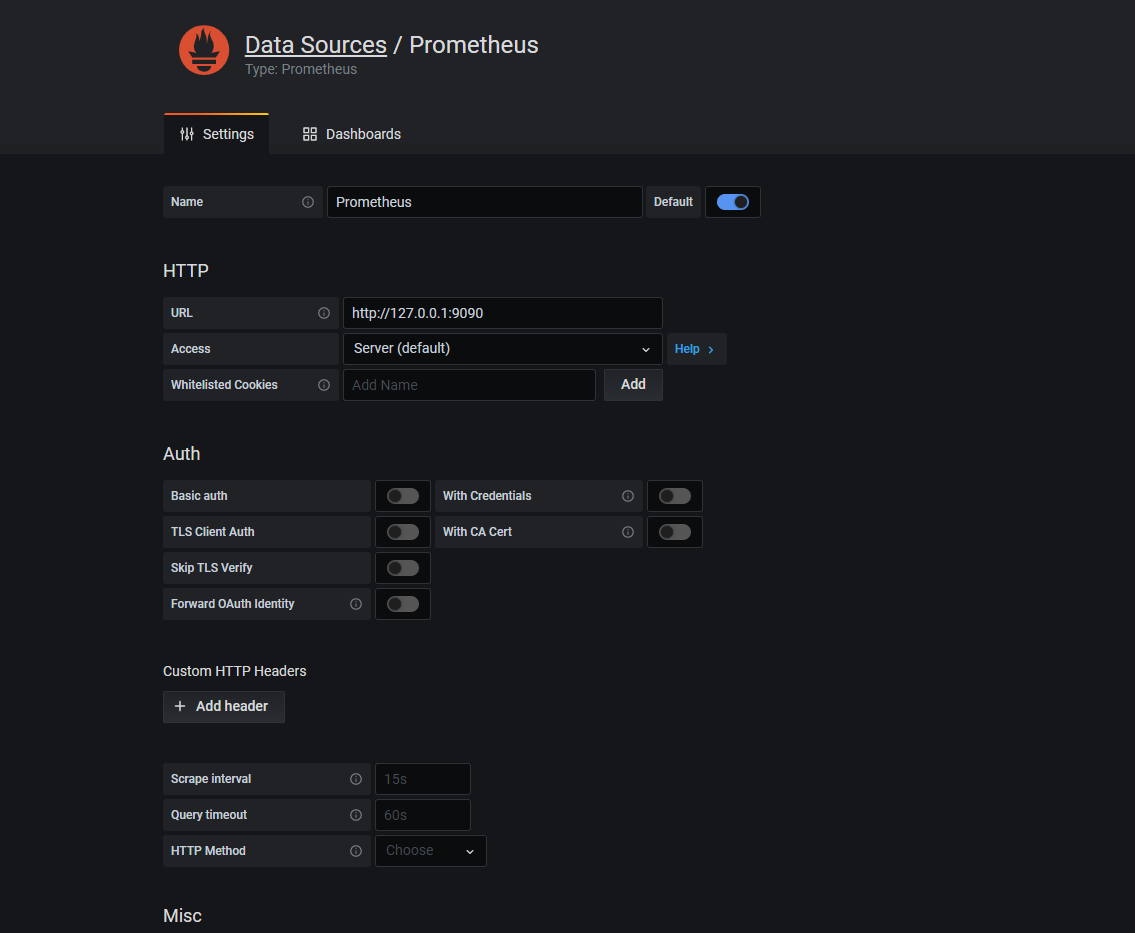The height and width of the screenshot is (933, 1135).
Task: Click the With CA Cert info icon
Action: point(628,532)
